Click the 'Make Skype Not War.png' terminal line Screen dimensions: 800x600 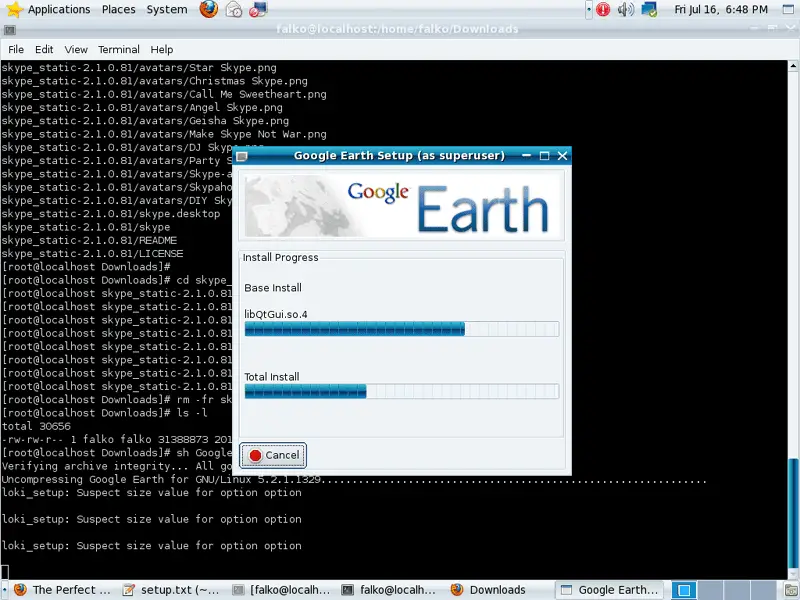164,134
